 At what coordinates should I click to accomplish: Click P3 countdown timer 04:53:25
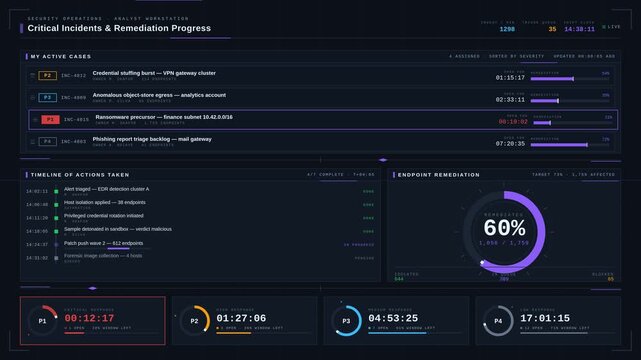[393, 318]
